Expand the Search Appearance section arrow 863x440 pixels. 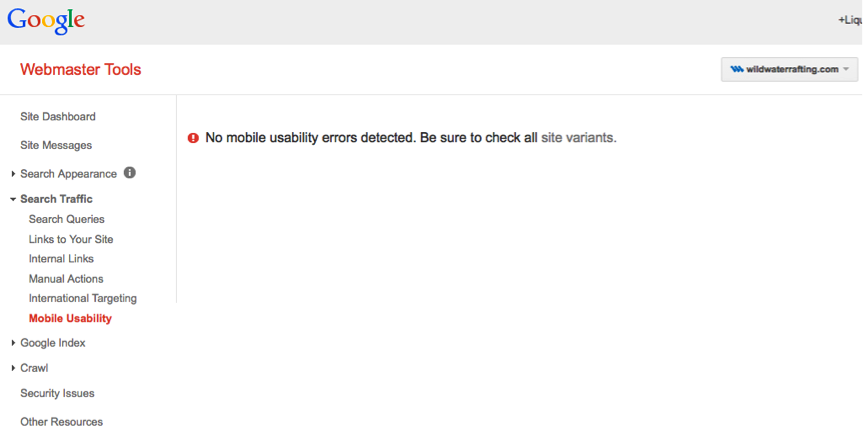(x=13, y=174)
